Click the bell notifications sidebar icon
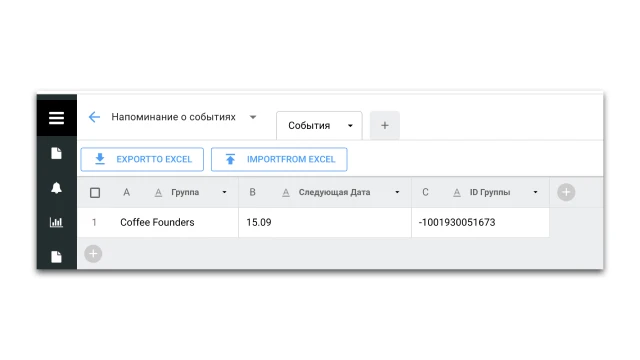 [x=56, y=188]
